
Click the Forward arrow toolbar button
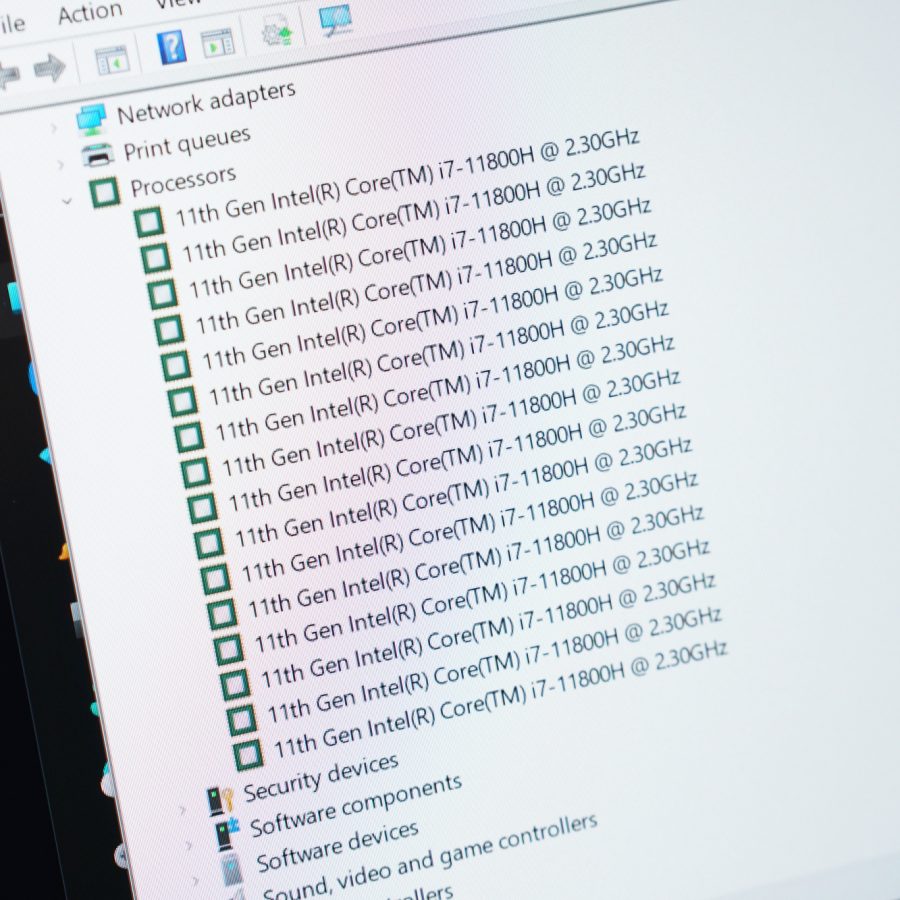click(49, 68)
